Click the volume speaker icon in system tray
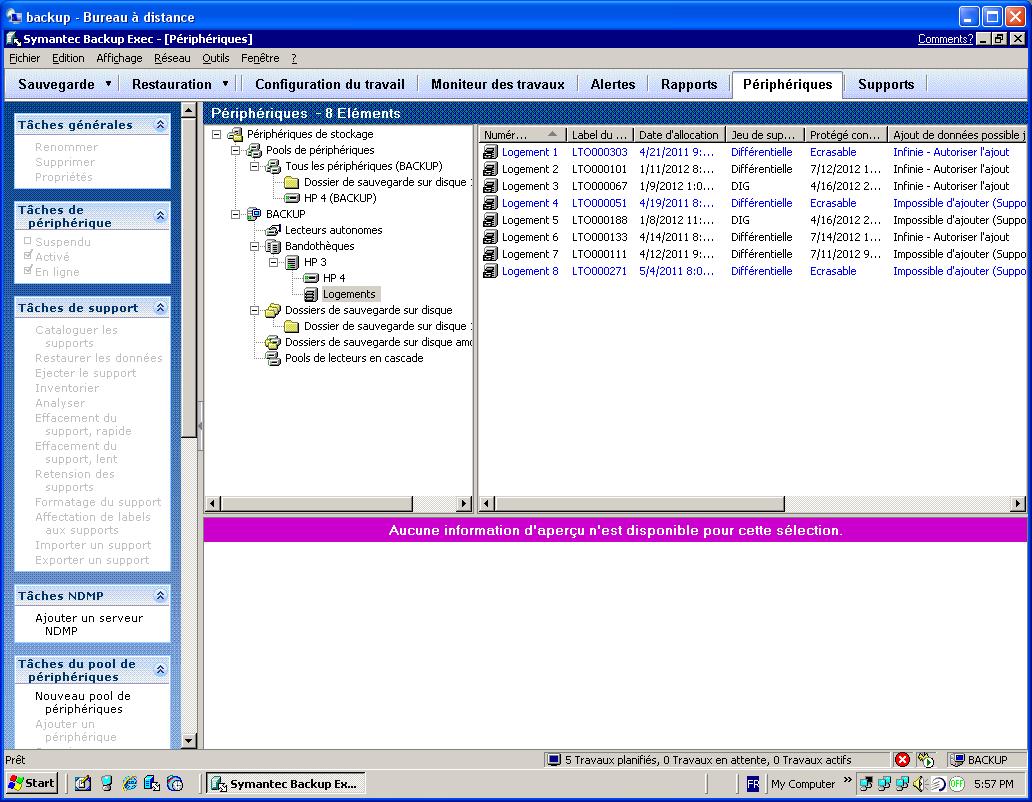Viewport: 1032px width, 802px height. click(x=920, y=784)
